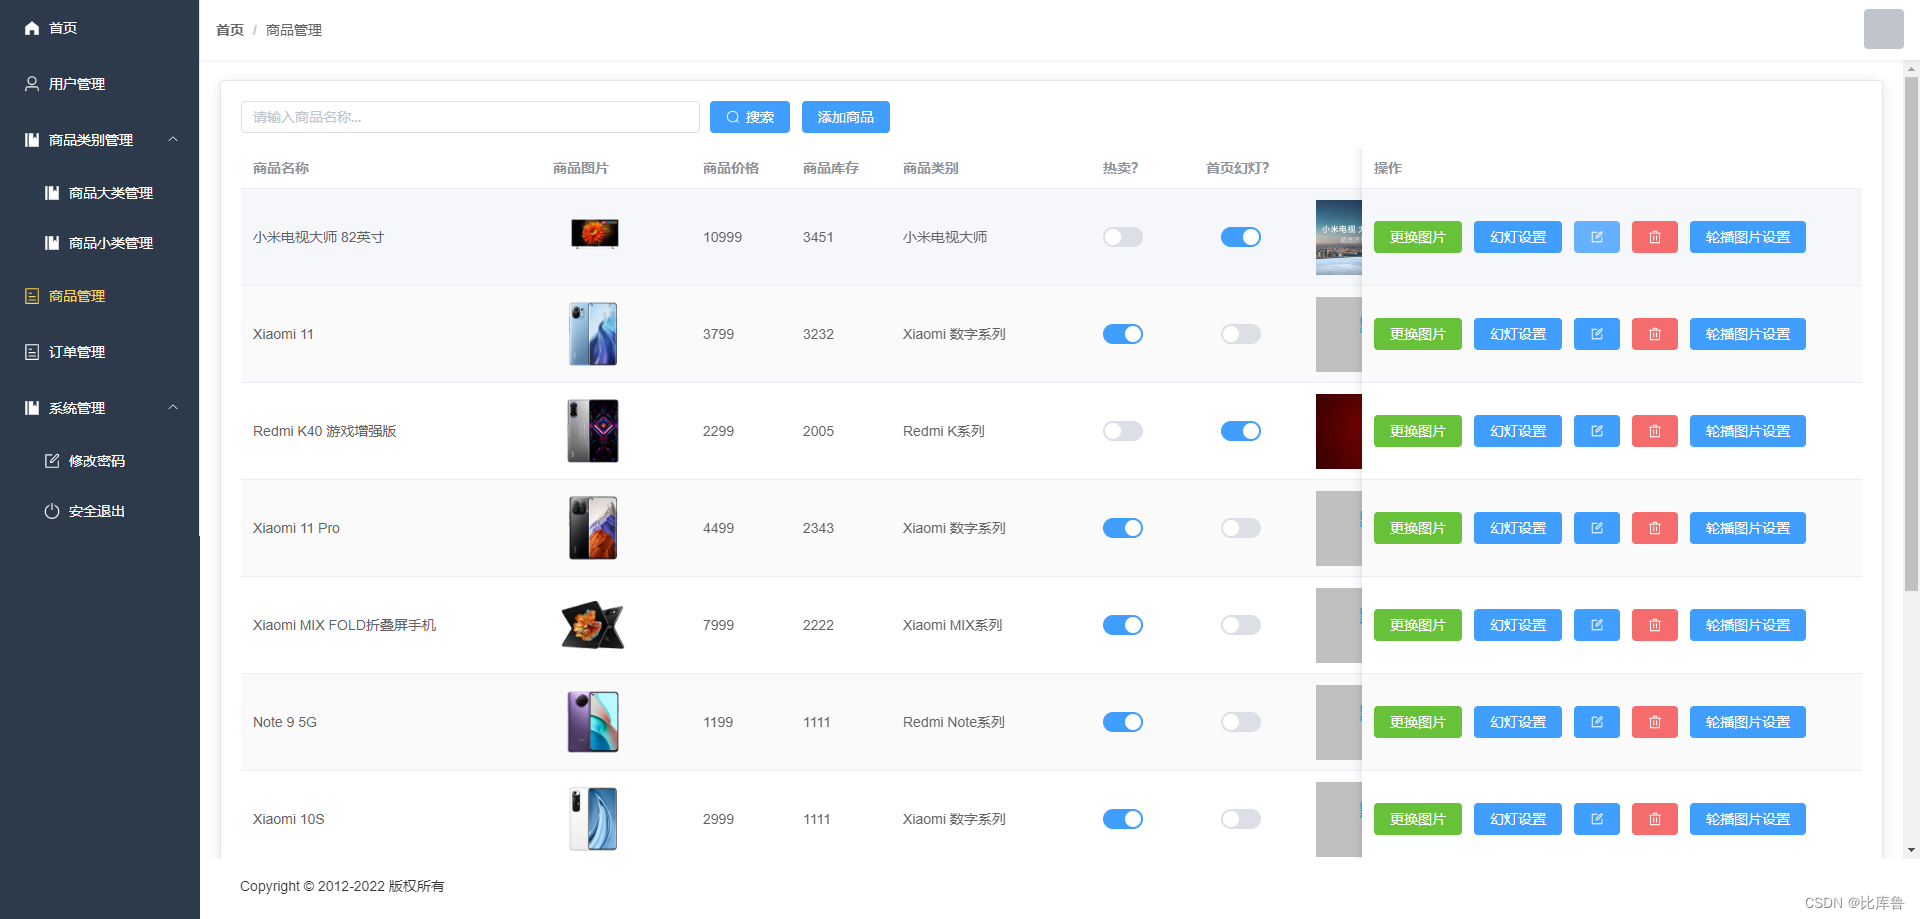Click price value 10999
The width and height of the screenshot is (1920, 919).
pyautogui.click(x=722, y=237)
